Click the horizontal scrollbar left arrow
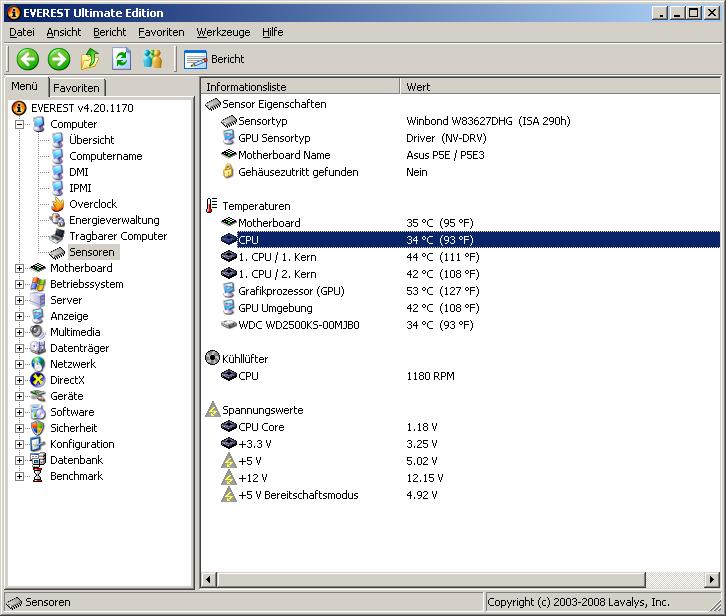Viewport: 726px width, 616px height. tap(208, 579)
